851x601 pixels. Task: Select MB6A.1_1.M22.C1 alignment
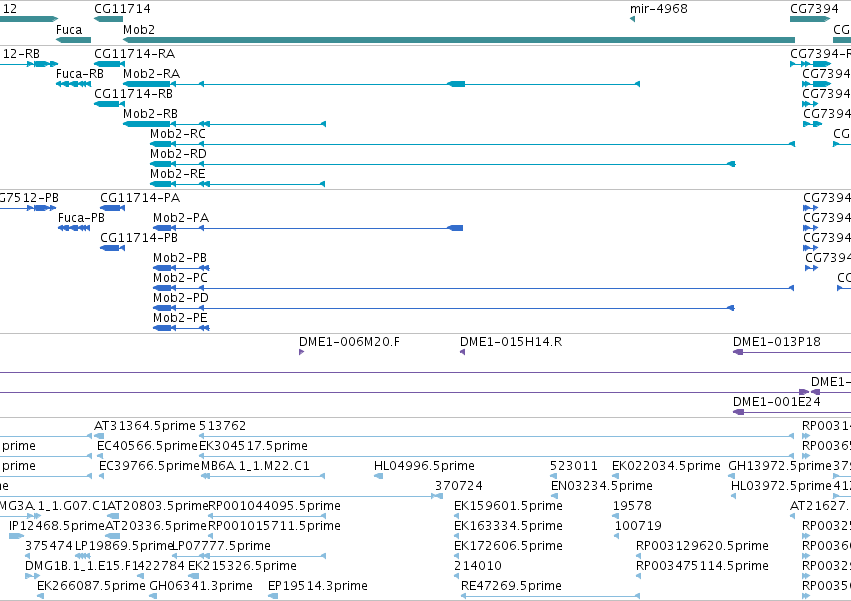[263, 476]
